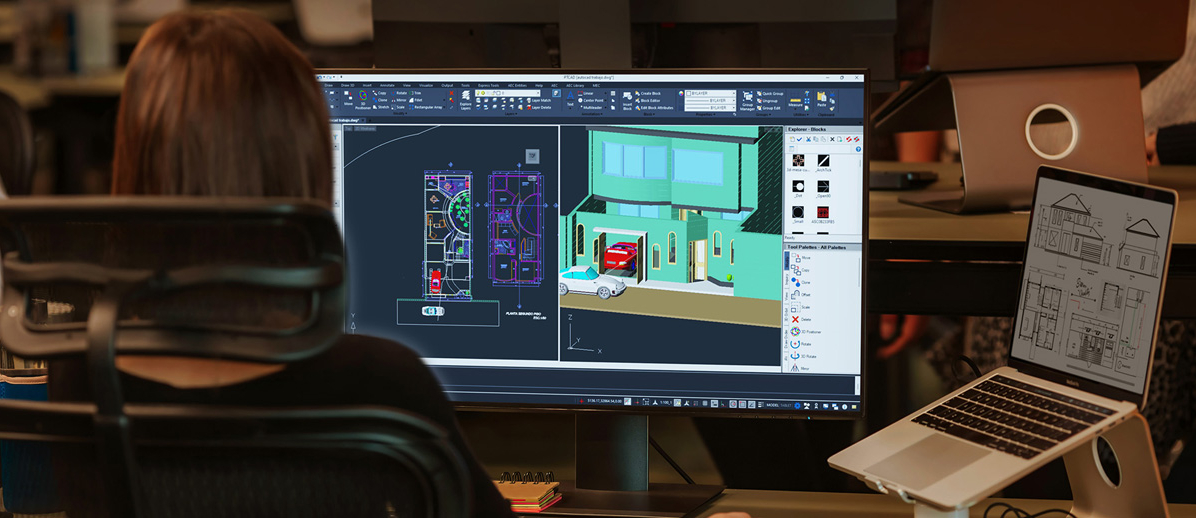Switch to the Express Tools tab
The height and width of the screenshot is (518, 1196).
pyautogui.click(x=488, y=86)
